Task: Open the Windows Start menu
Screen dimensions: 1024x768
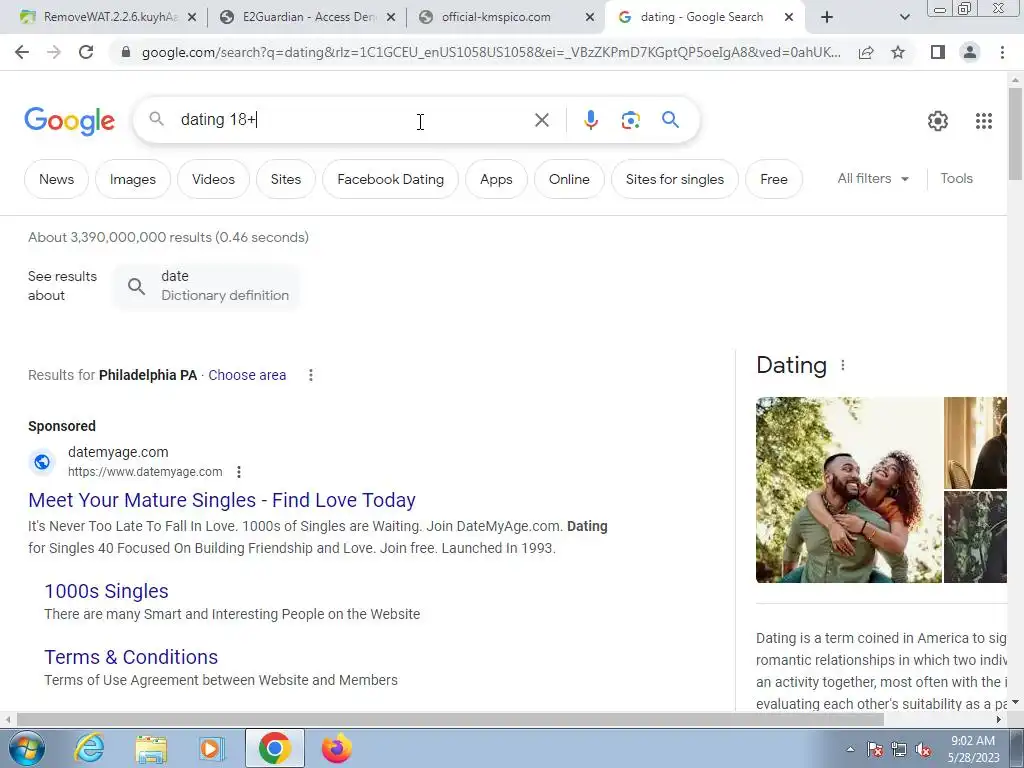Action: pyautogui.click(x=26, y=748)
